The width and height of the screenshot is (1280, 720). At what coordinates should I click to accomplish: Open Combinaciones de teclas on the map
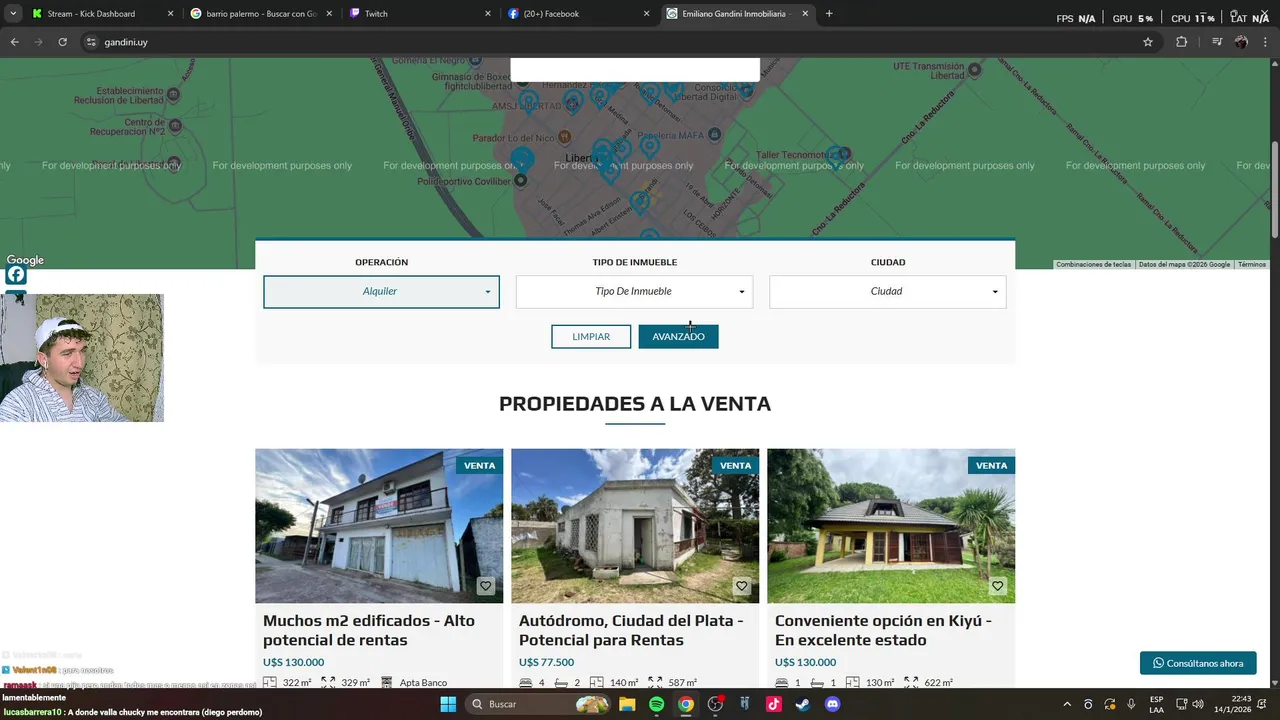[x=1094, y=265]
